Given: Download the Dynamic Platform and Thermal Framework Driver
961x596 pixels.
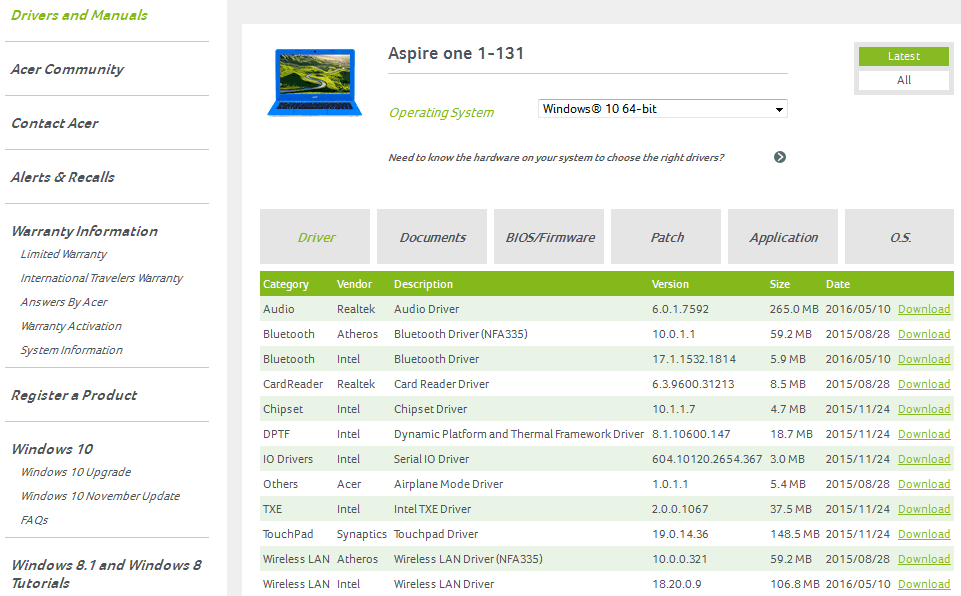Looking at the screenshot, I should (924, 434).
